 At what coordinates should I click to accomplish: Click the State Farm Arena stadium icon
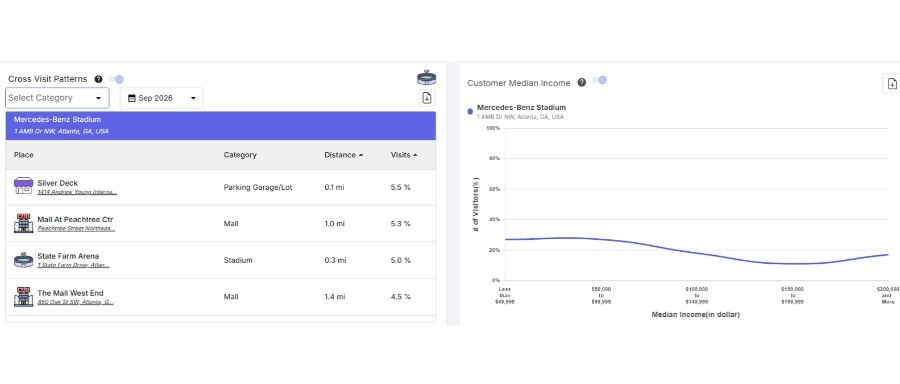pyautogui.click(x=24, y=260)
